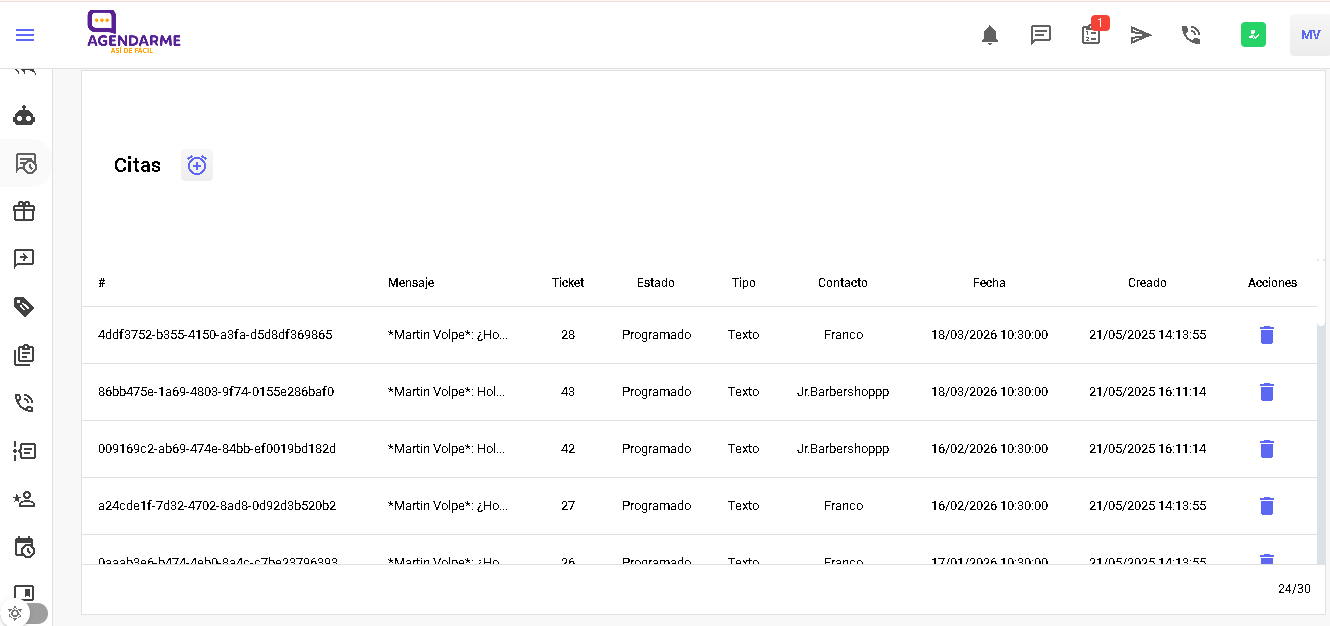Open the task list icon with badge
1330x626 pixels.
point(1093,33)
